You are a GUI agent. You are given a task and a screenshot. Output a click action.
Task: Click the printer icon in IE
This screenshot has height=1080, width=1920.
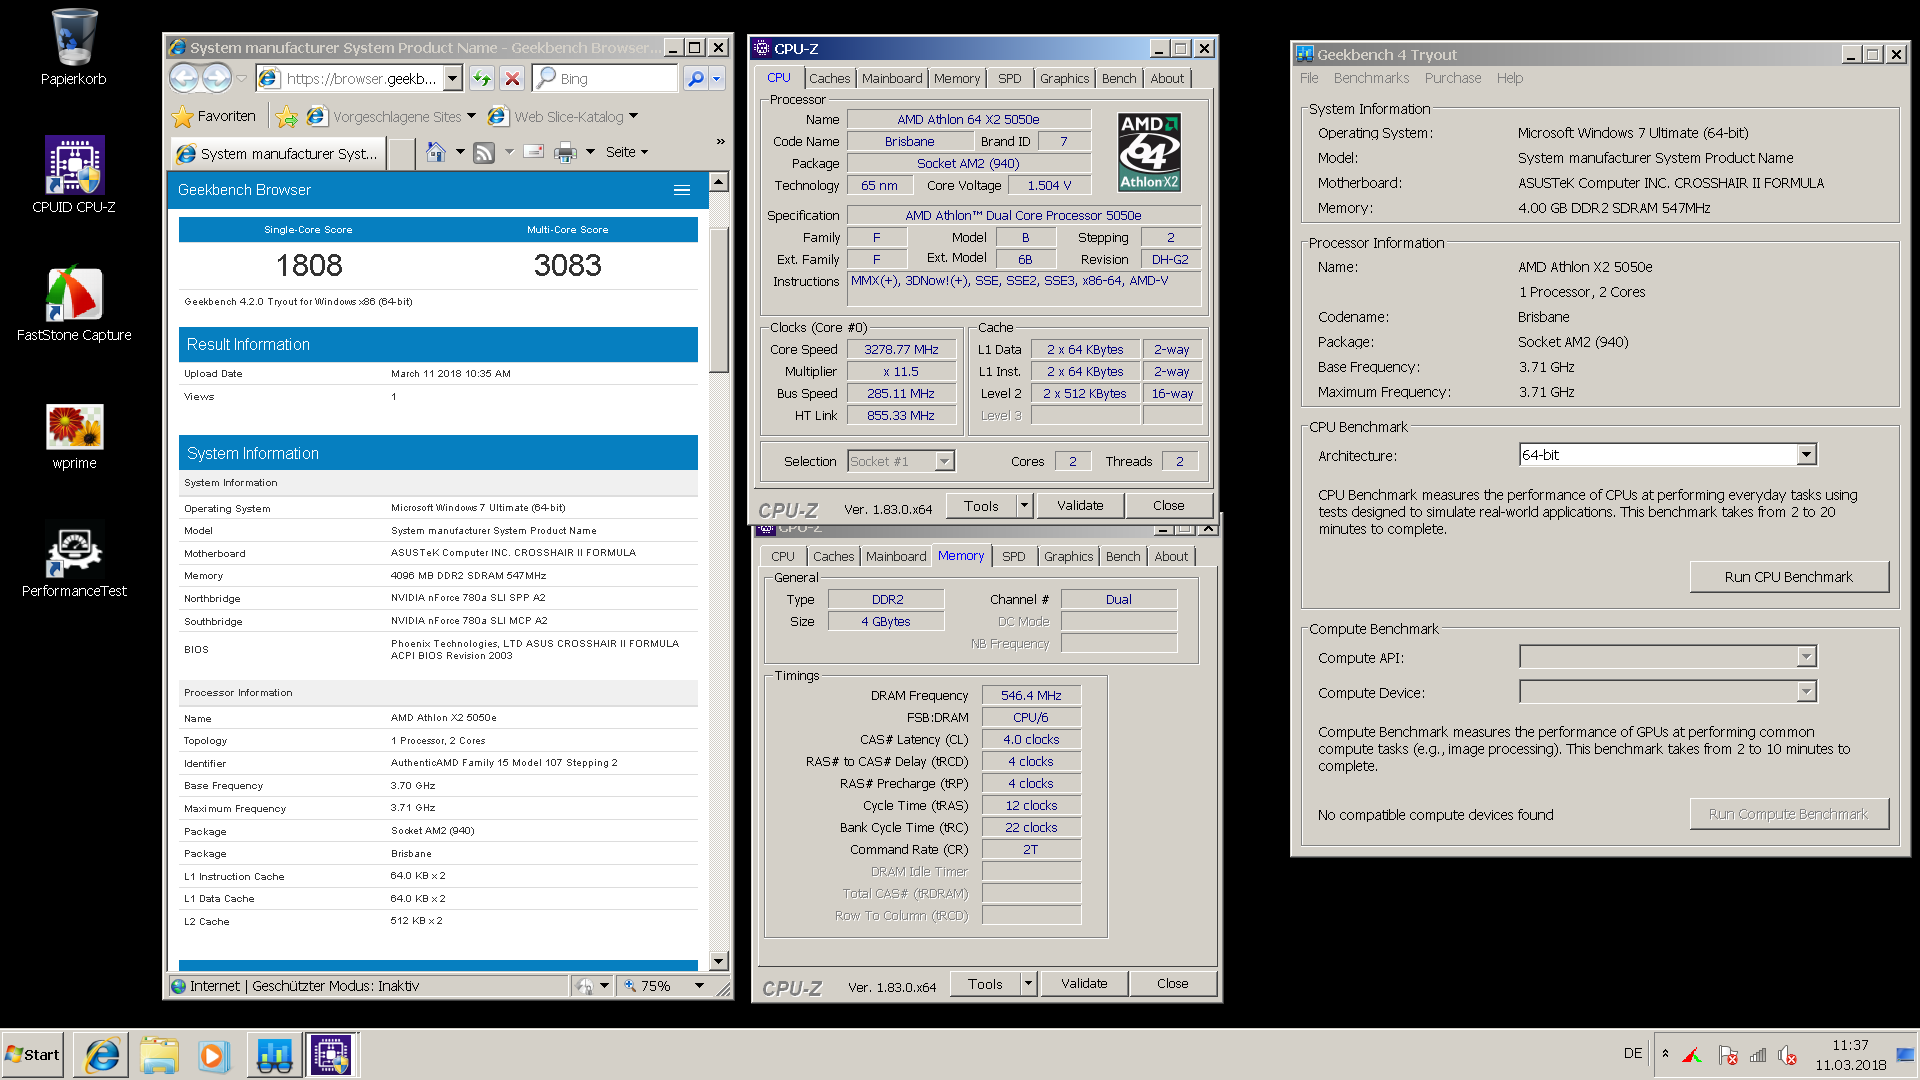point(565,152)
